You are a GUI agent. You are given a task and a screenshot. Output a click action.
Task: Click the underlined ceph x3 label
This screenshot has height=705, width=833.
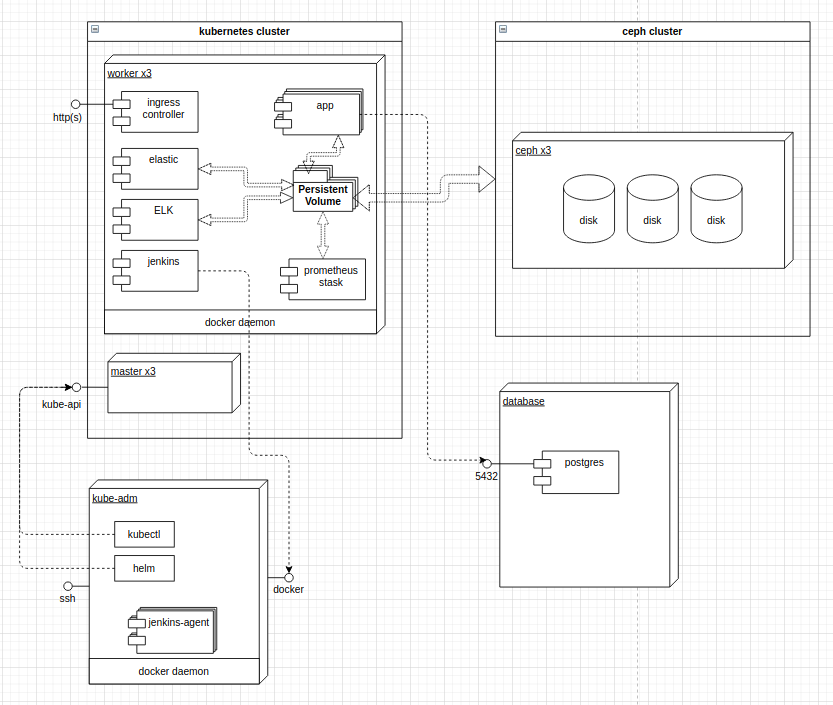point(532,151)
